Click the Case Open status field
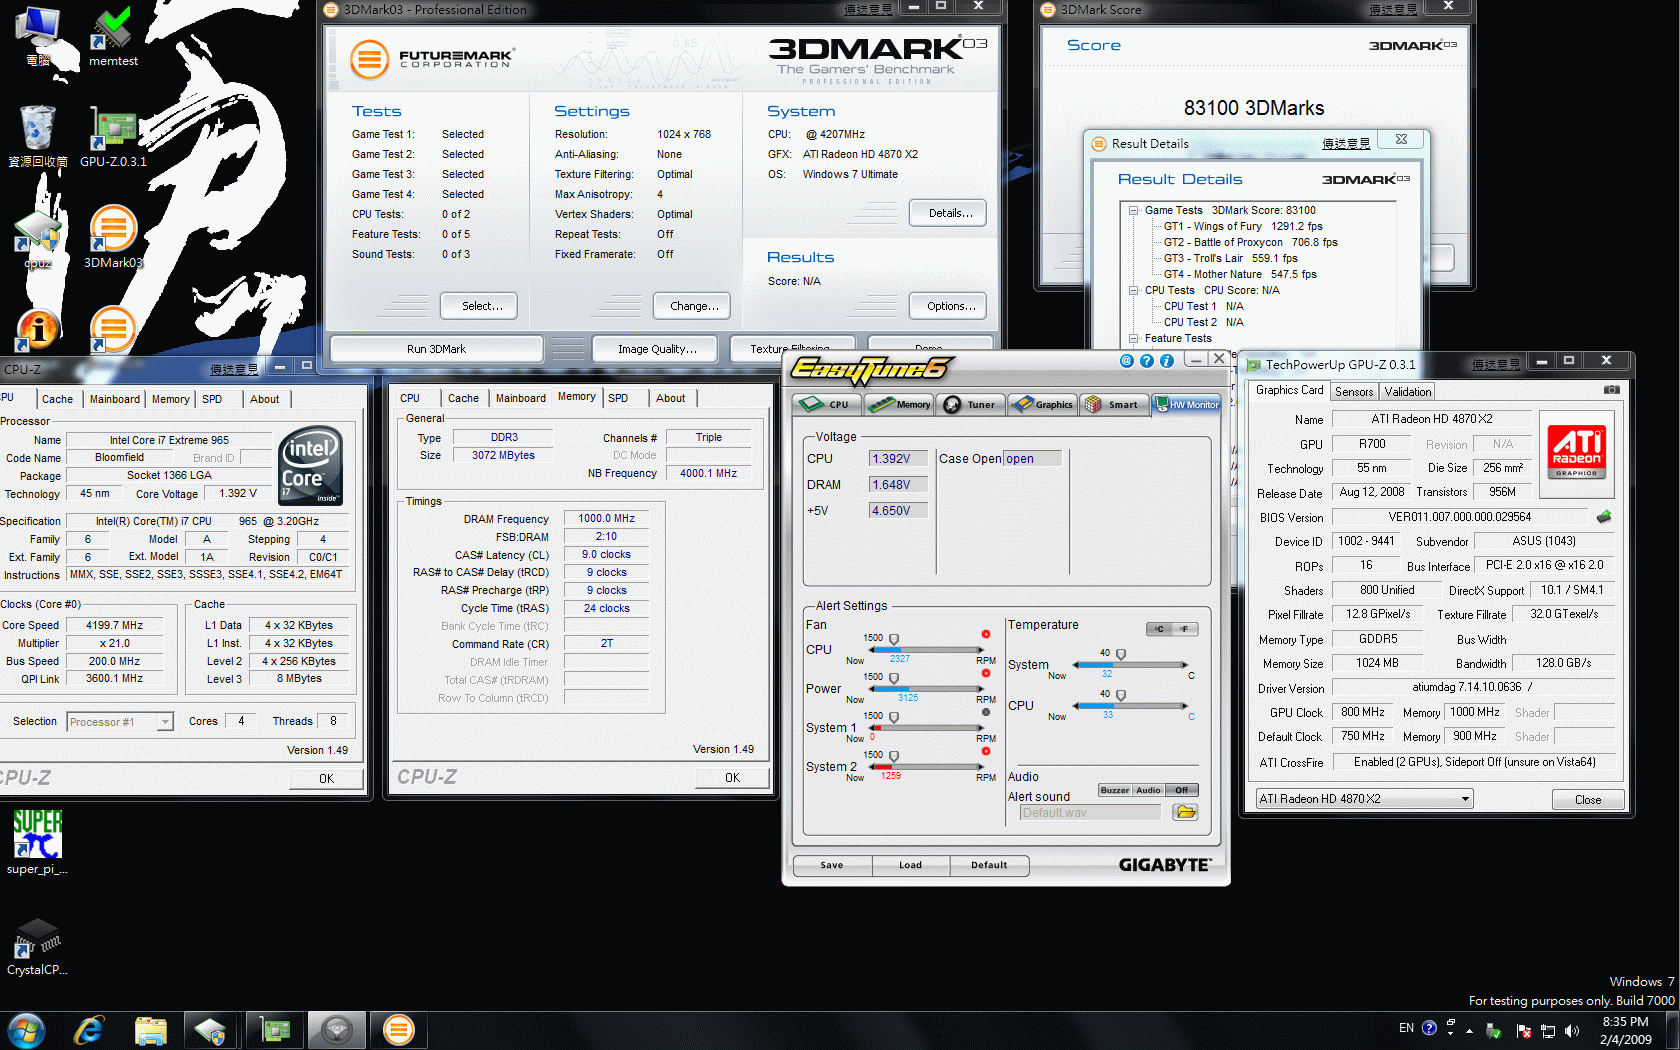The image size is (1680, 1050). [1032, 459]
